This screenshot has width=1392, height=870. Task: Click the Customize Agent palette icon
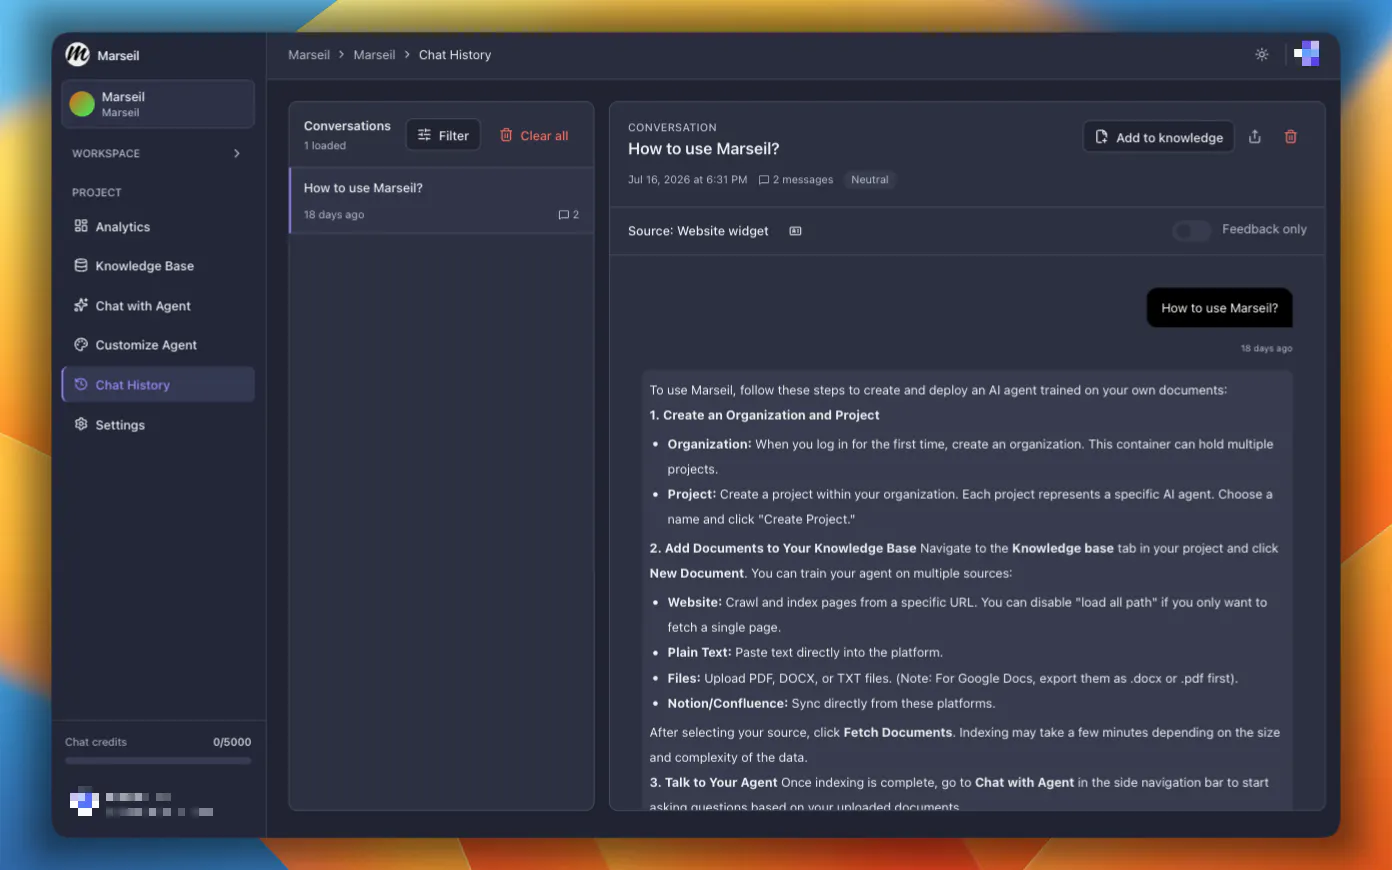point(81,344)
